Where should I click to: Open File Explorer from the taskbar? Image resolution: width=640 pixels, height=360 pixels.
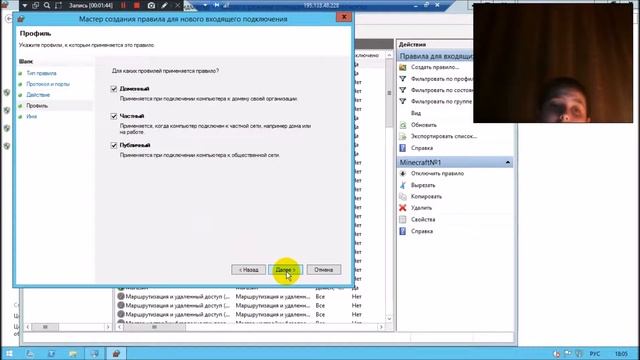[x=73, y=353]
